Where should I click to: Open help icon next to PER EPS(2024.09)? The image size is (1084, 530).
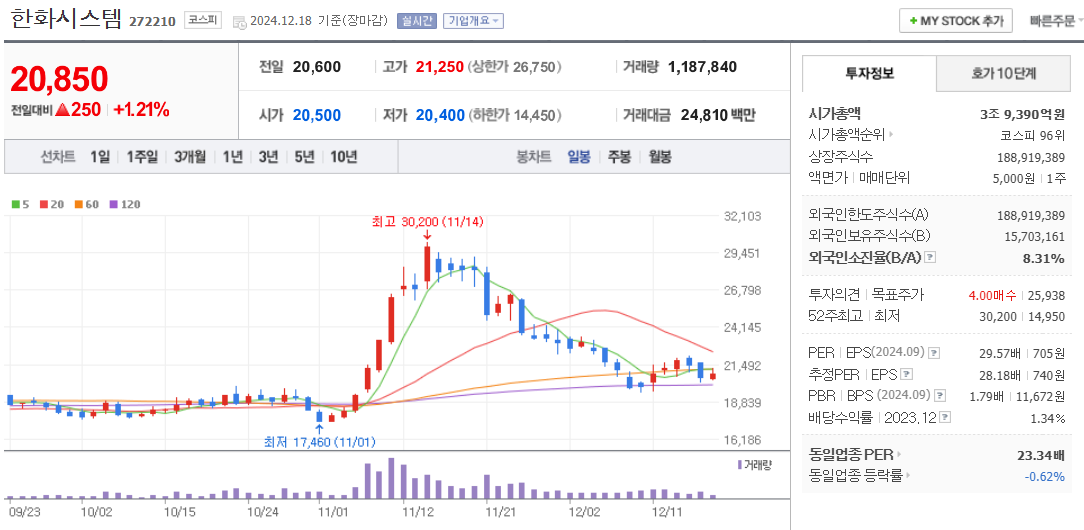point(934,352)
